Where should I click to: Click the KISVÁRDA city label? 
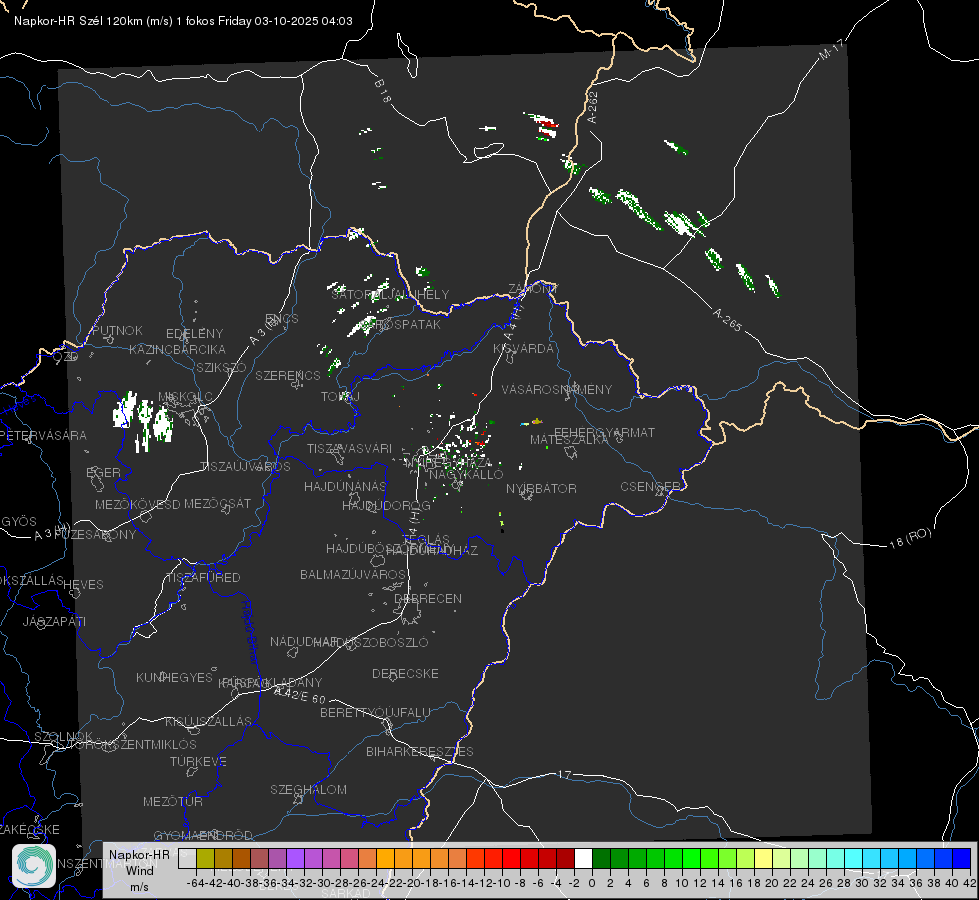coord(523,349)
